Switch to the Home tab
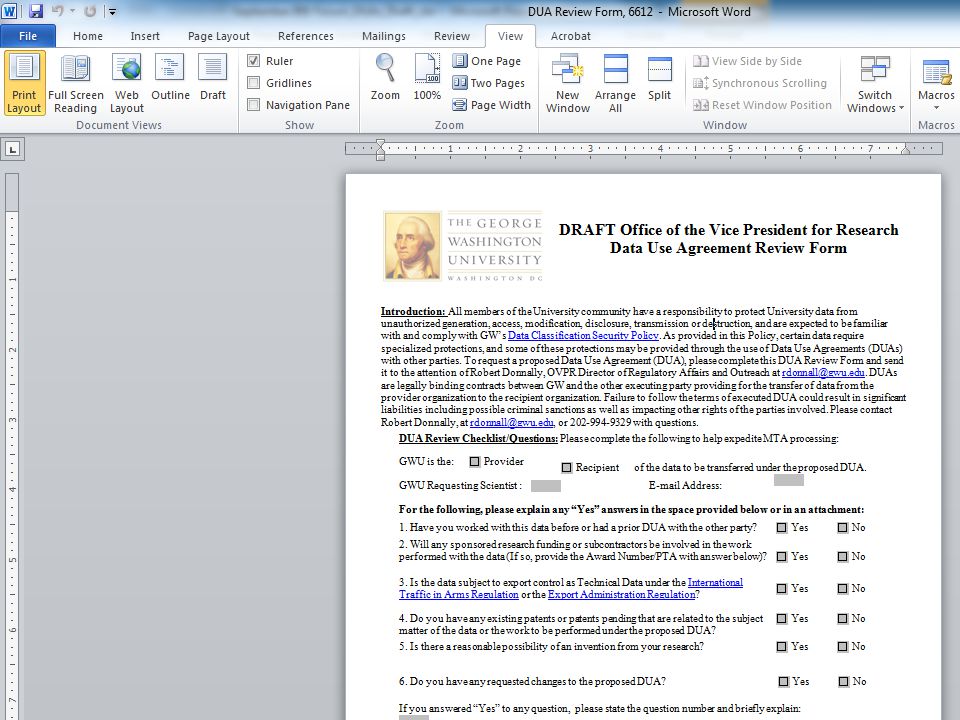Viewport: 960px width, 720px height. point(88,36)
